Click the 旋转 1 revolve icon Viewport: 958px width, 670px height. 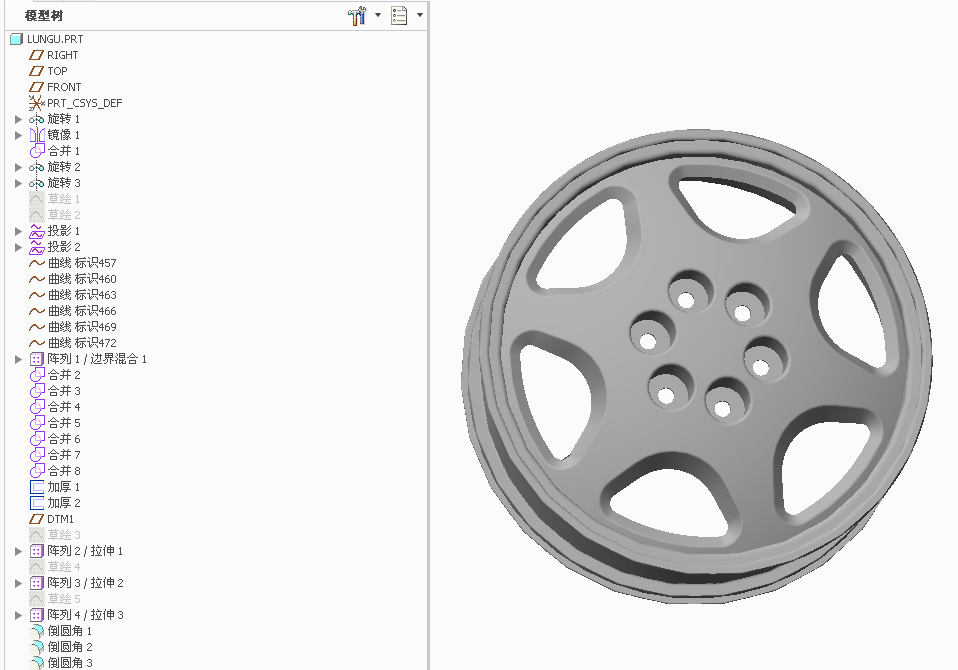pos(37,119)
